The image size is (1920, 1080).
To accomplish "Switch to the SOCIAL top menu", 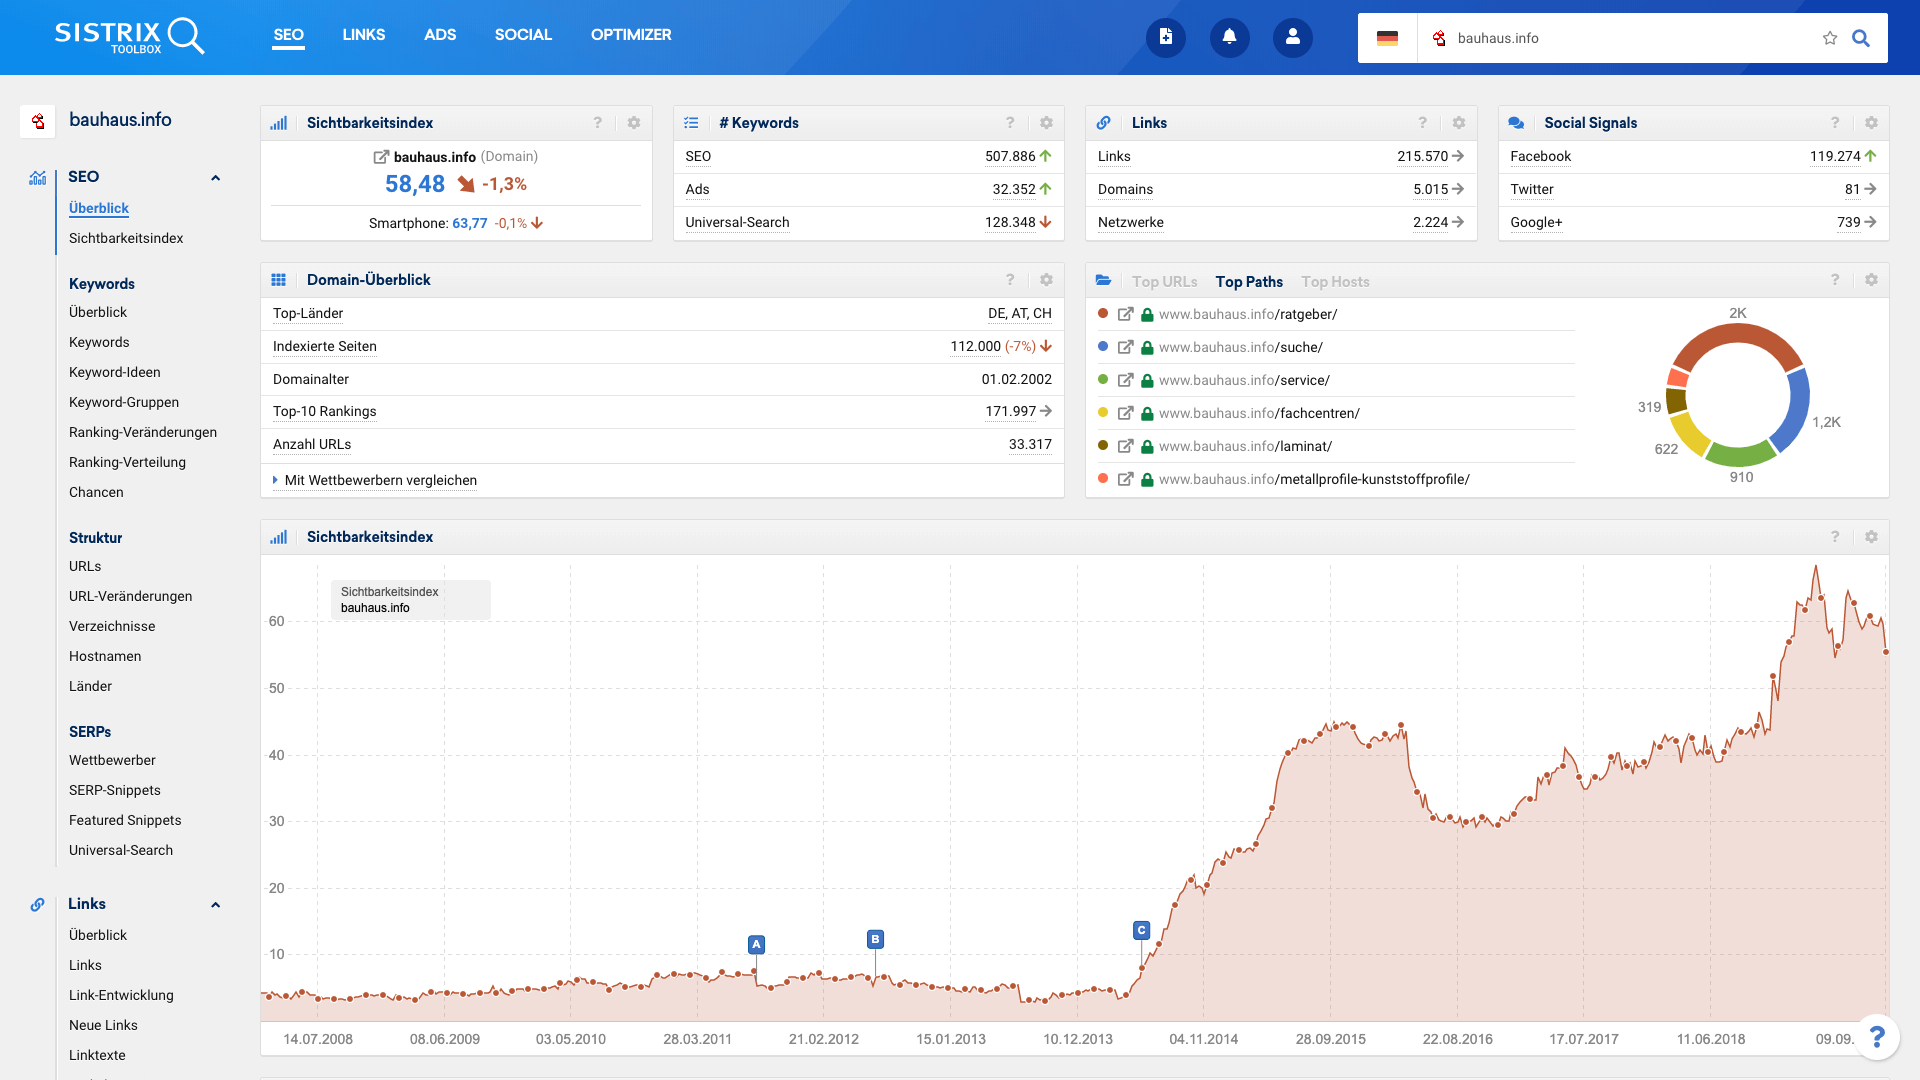I will tap(523, 35).
